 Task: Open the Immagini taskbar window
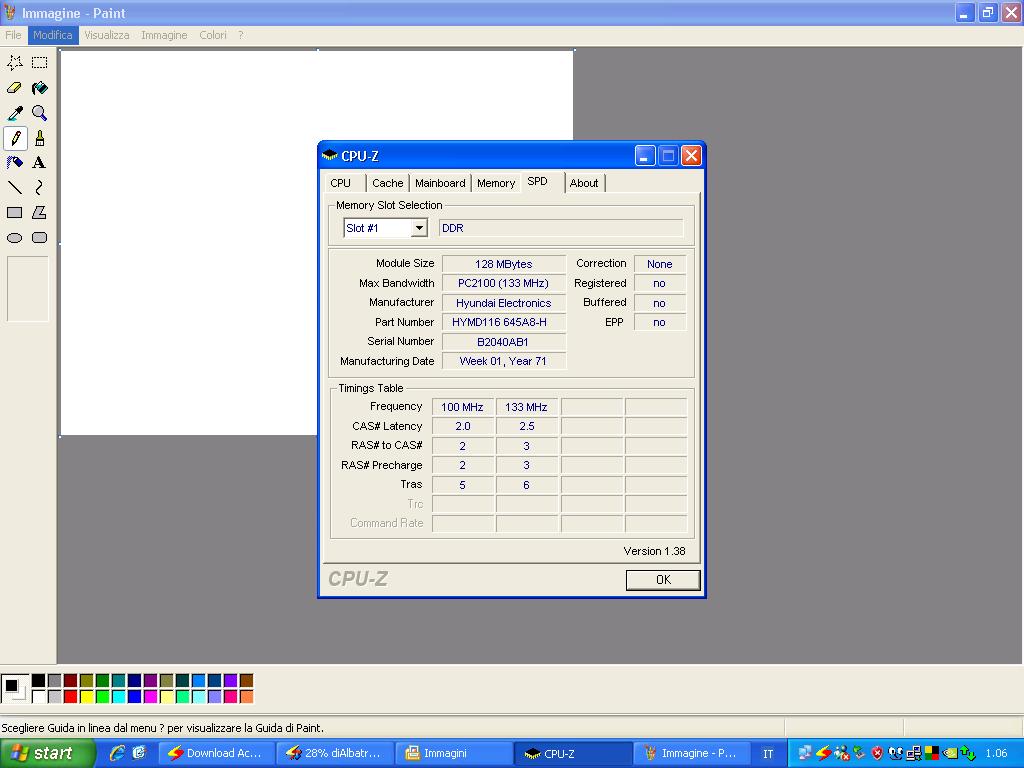(x=452, y=753)
